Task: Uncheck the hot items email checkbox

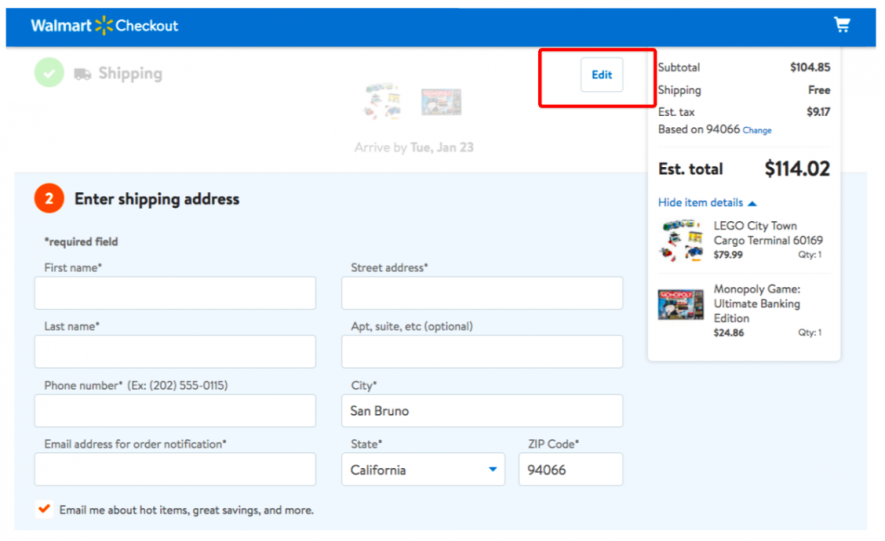Action: (x=44, y=509)
